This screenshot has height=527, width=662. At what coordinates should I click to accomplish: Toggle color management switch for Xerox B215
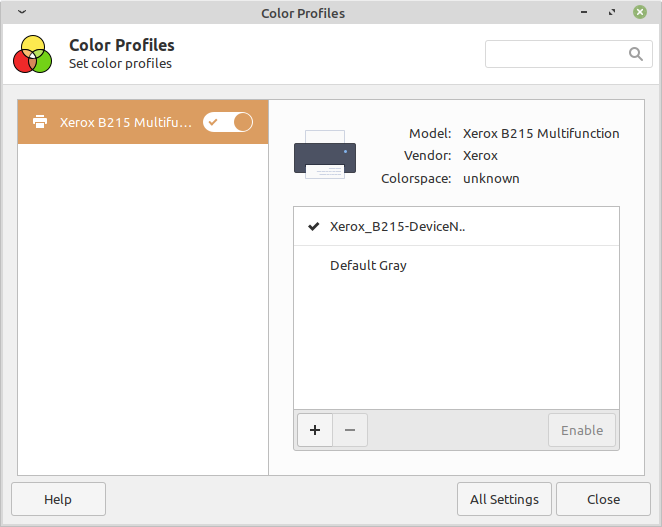click(x=228, y=122)
